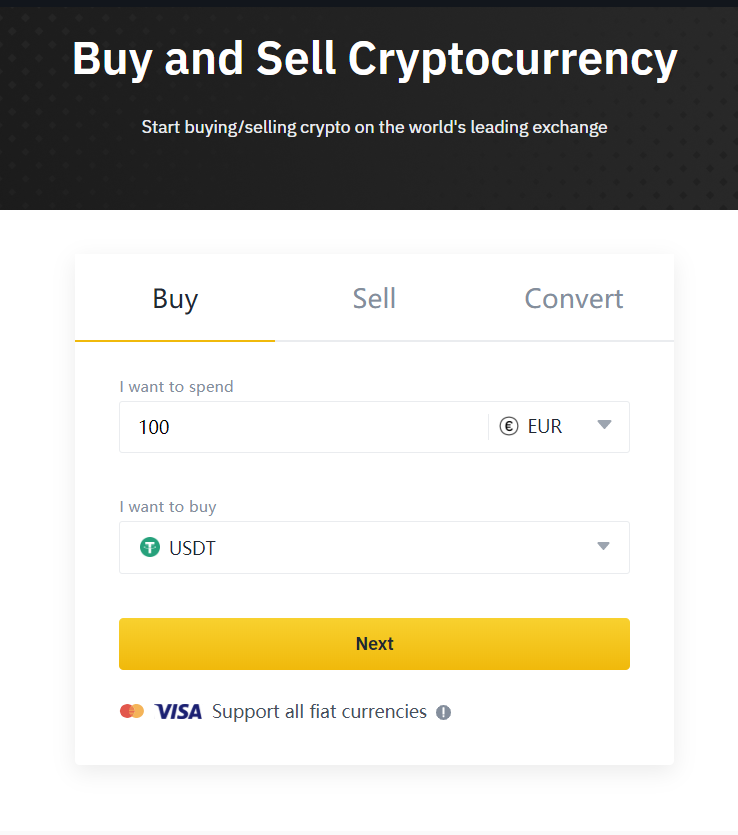Click the yellow Next button
Viewport: 738px width, 835px height.
pos(374,644)
